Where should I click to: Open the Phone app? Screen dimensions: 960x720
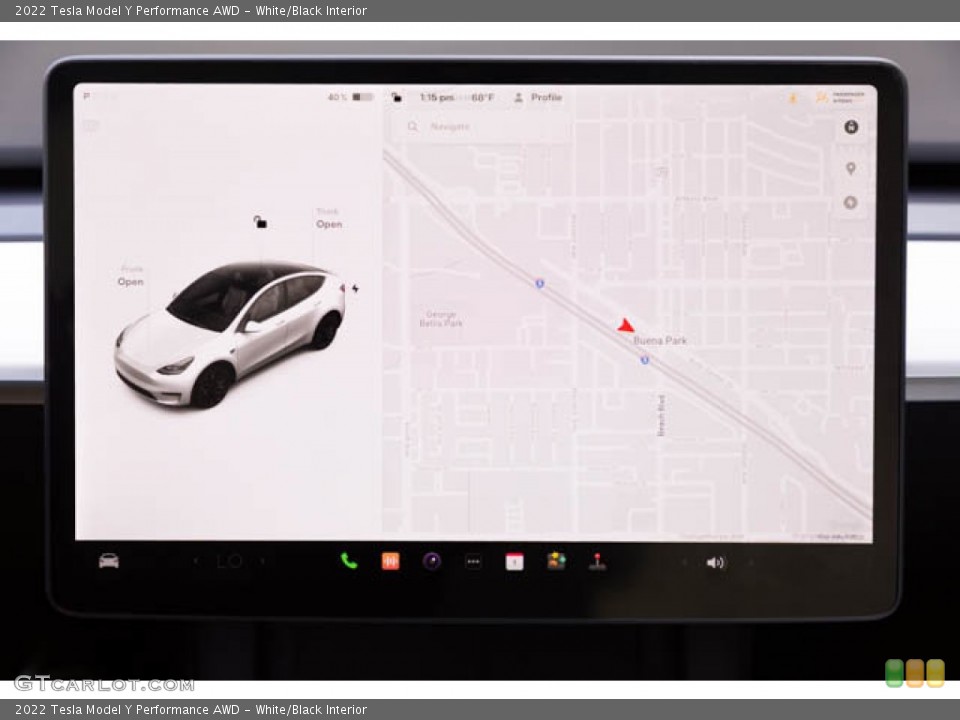pos(349,561)
